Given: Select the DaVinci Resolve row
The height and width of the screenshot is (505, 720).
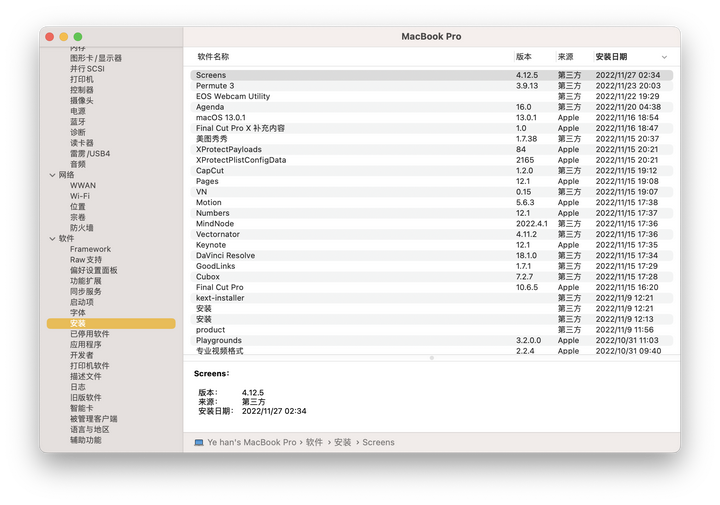Looking at the screenshot, I should [x=432, y=256].
